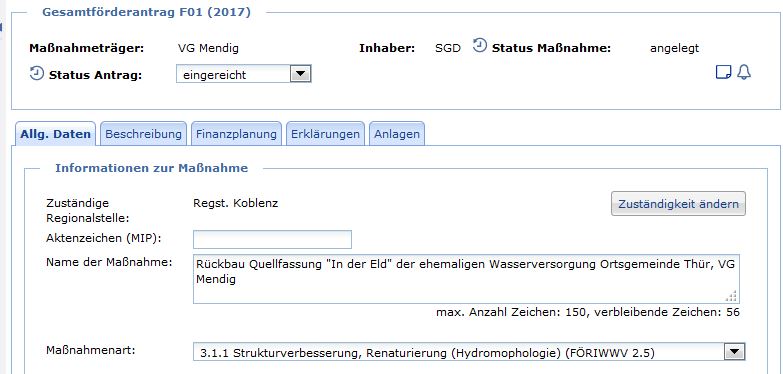Click the Informationen zur Maßnahme heading
This screenshot has height=374, width=783.
click(x=151, y=168)
